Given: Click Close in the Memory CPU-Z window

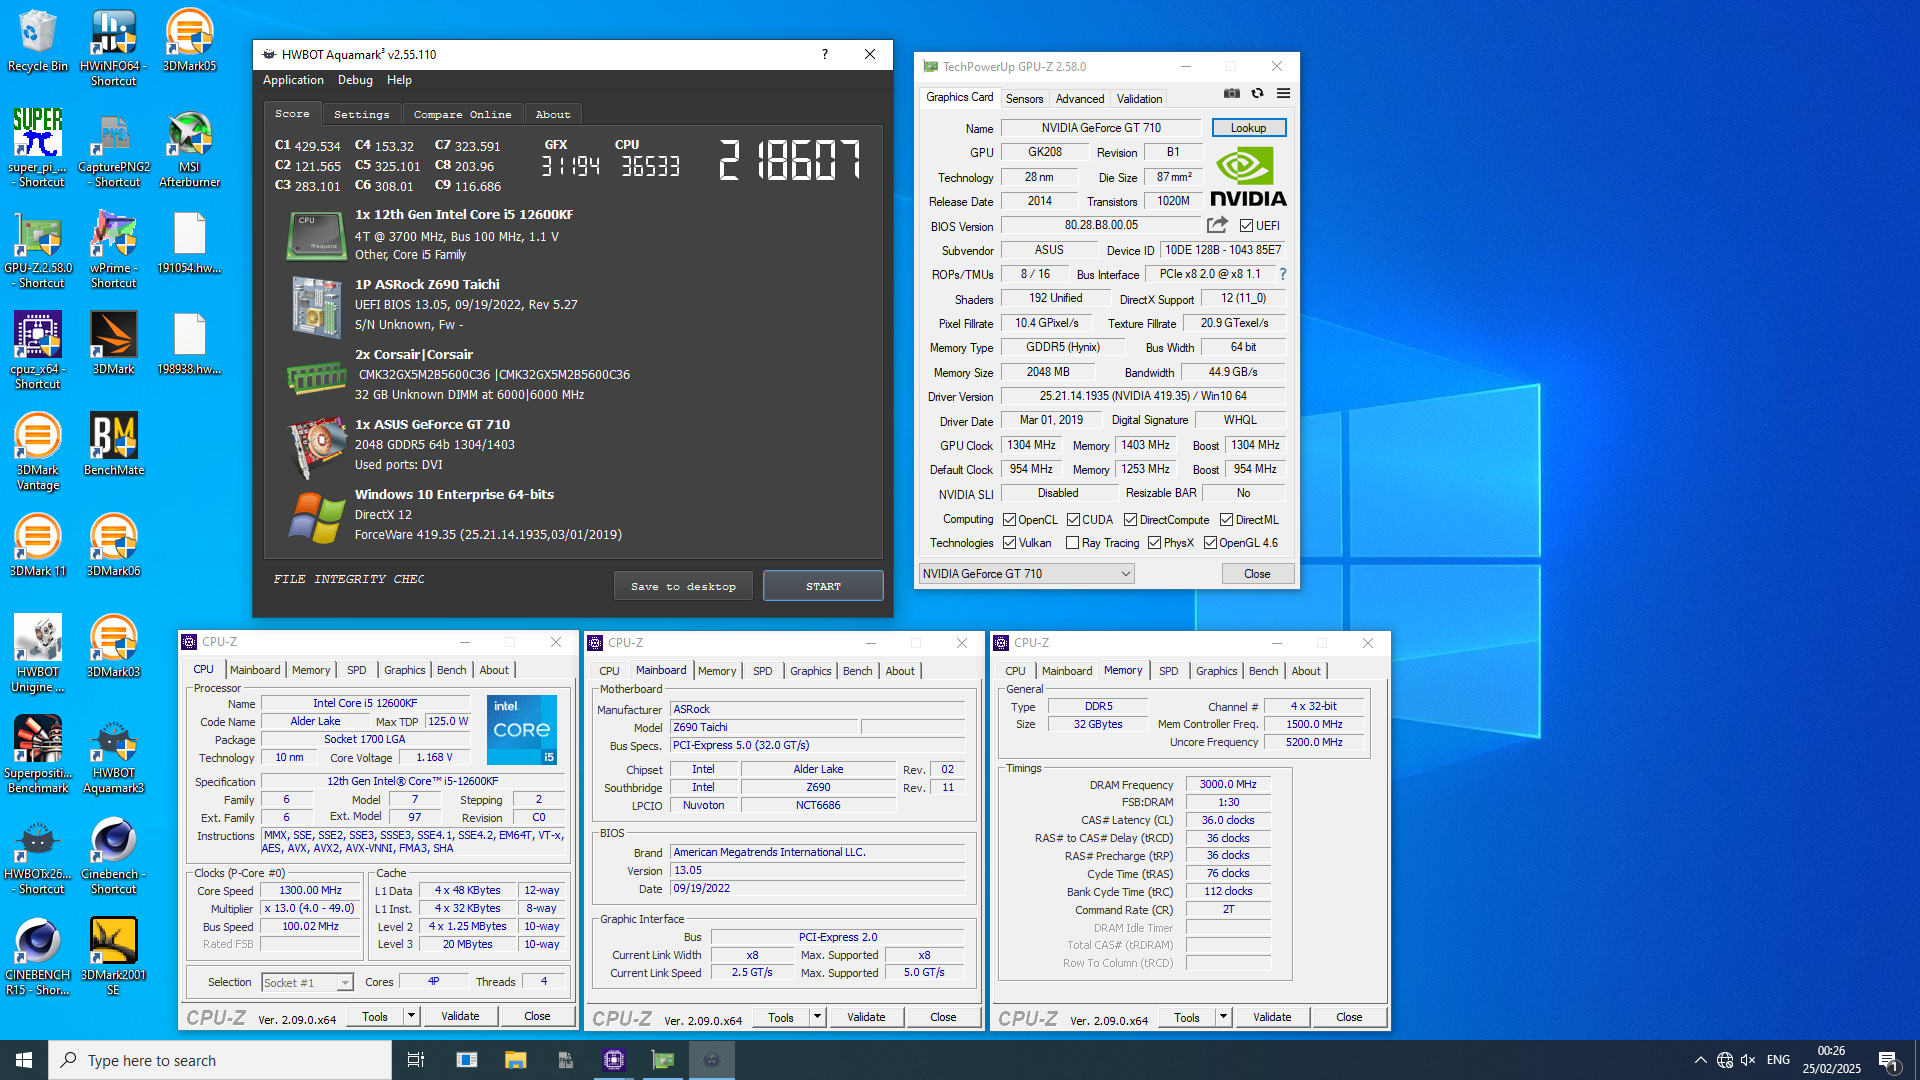Looking at the screenshot, I should tap(1349, 1017).
